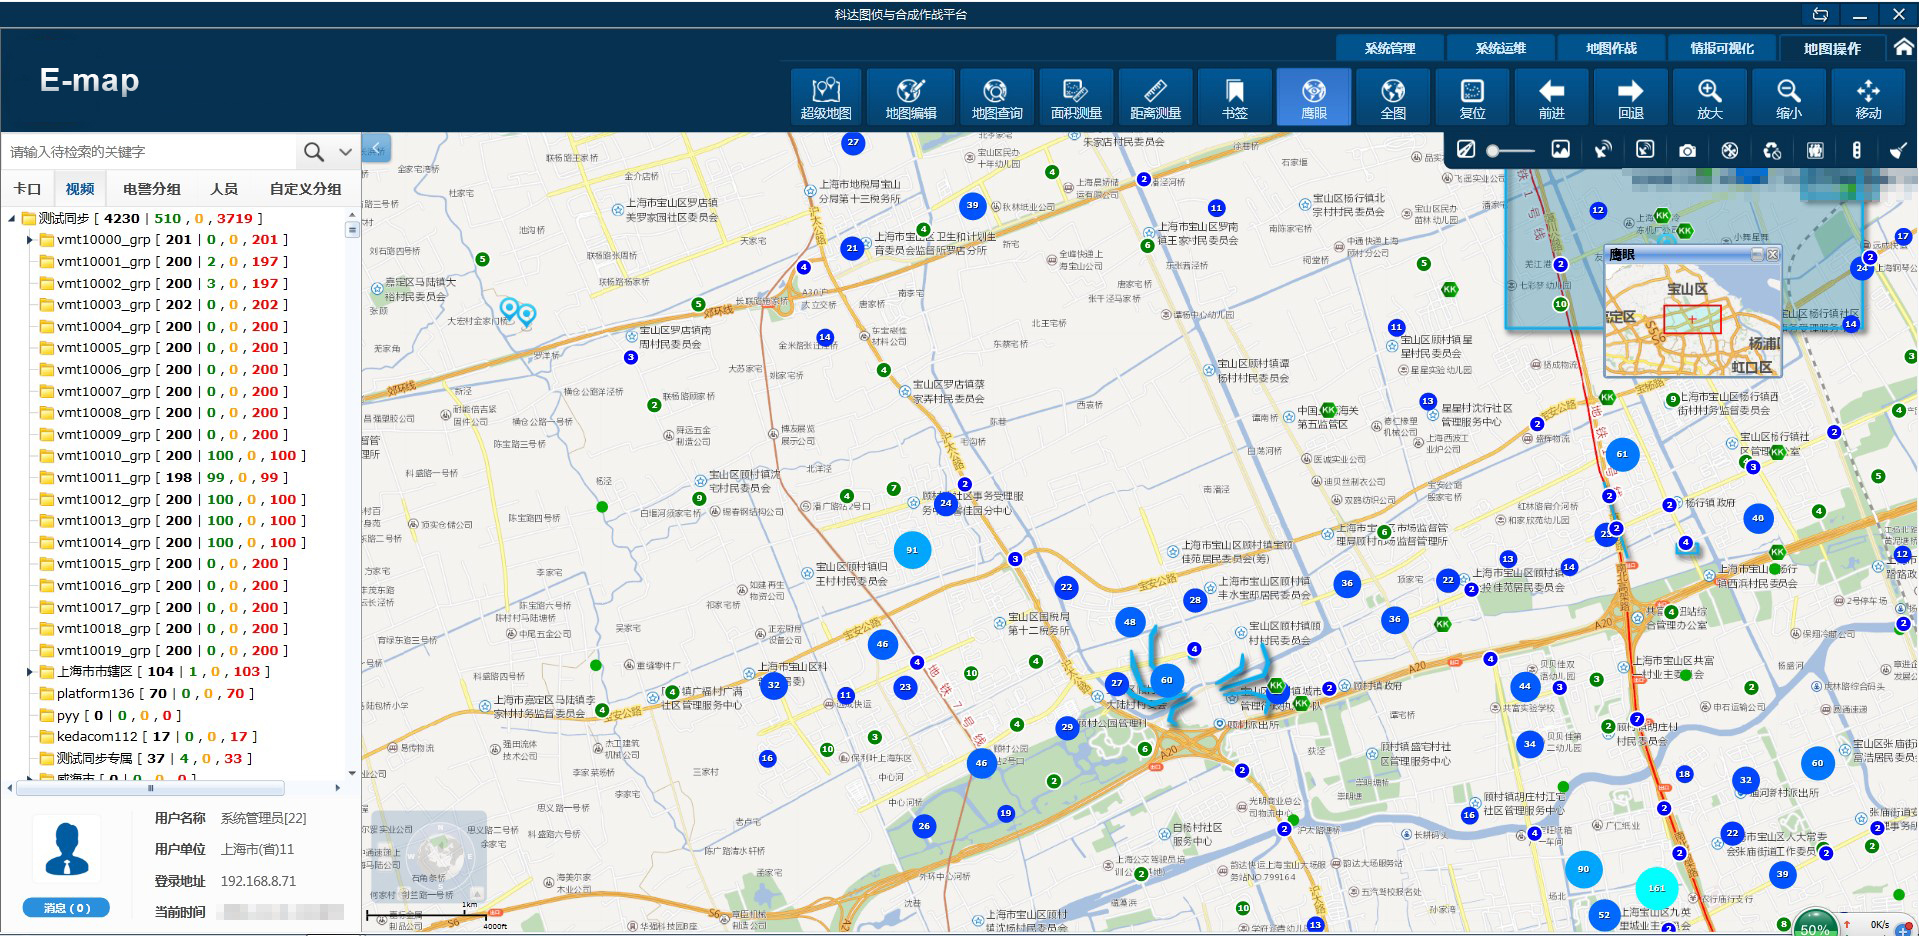Adjust the map overlay transparency slider
Screen dimensions: 1919x936
[x=1510, y=151]
